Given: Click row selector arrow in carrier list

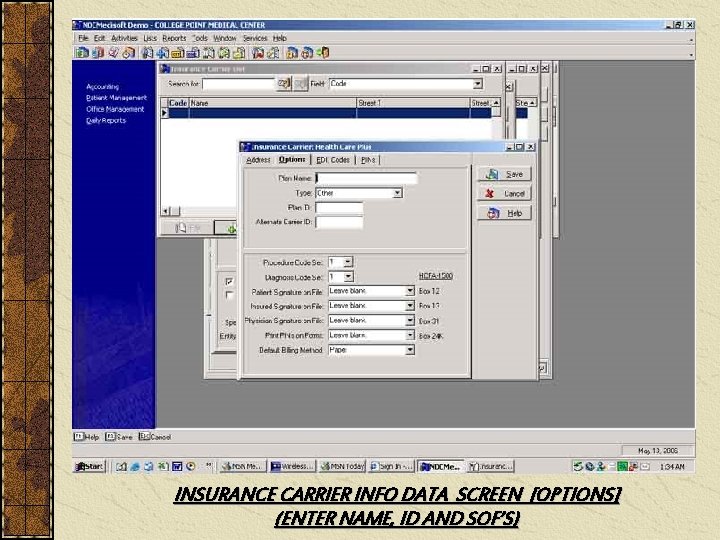Looking at the screenshot, I should tap(164, 113).
